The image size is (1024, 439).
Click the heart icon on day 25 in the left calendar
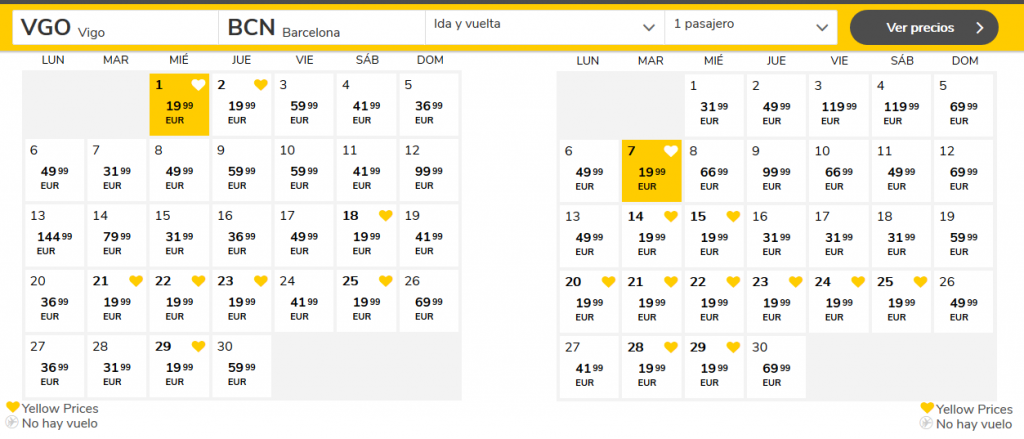coord(385,281)
